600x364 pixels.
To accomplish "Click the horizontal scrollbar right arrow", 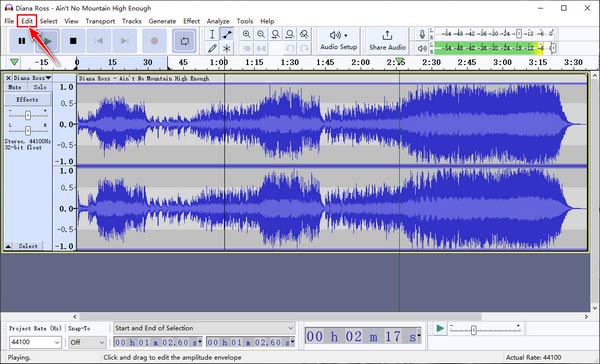I will tap(586, 317).
